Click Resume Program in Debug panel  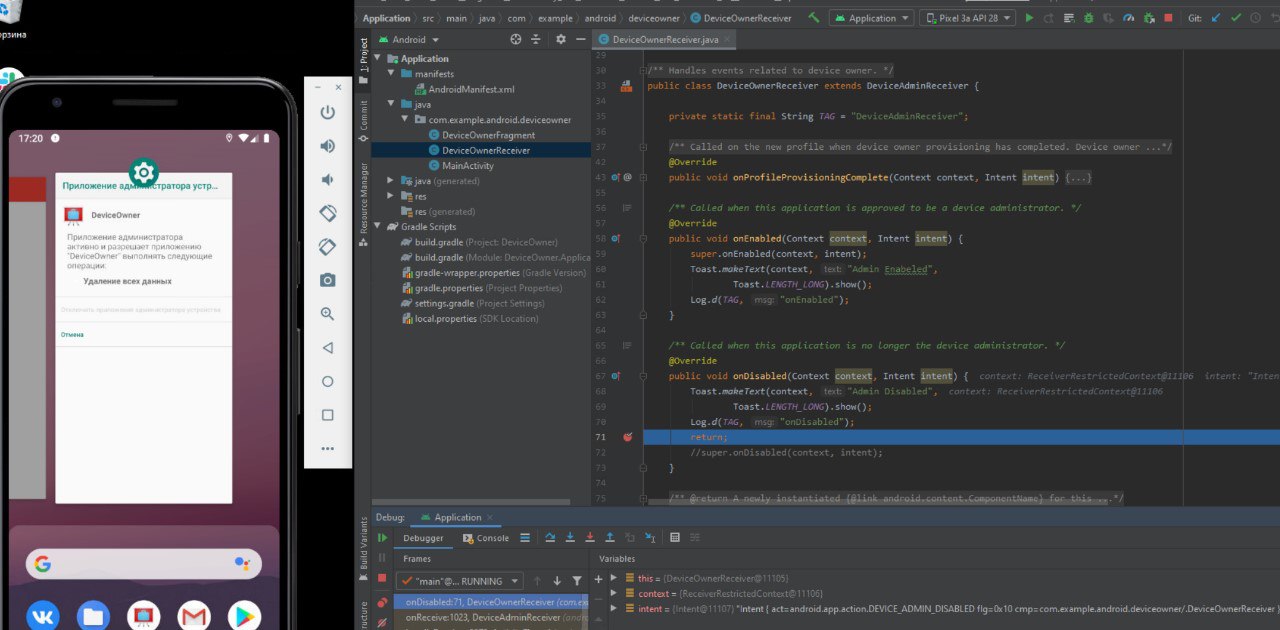coord(382,538)
